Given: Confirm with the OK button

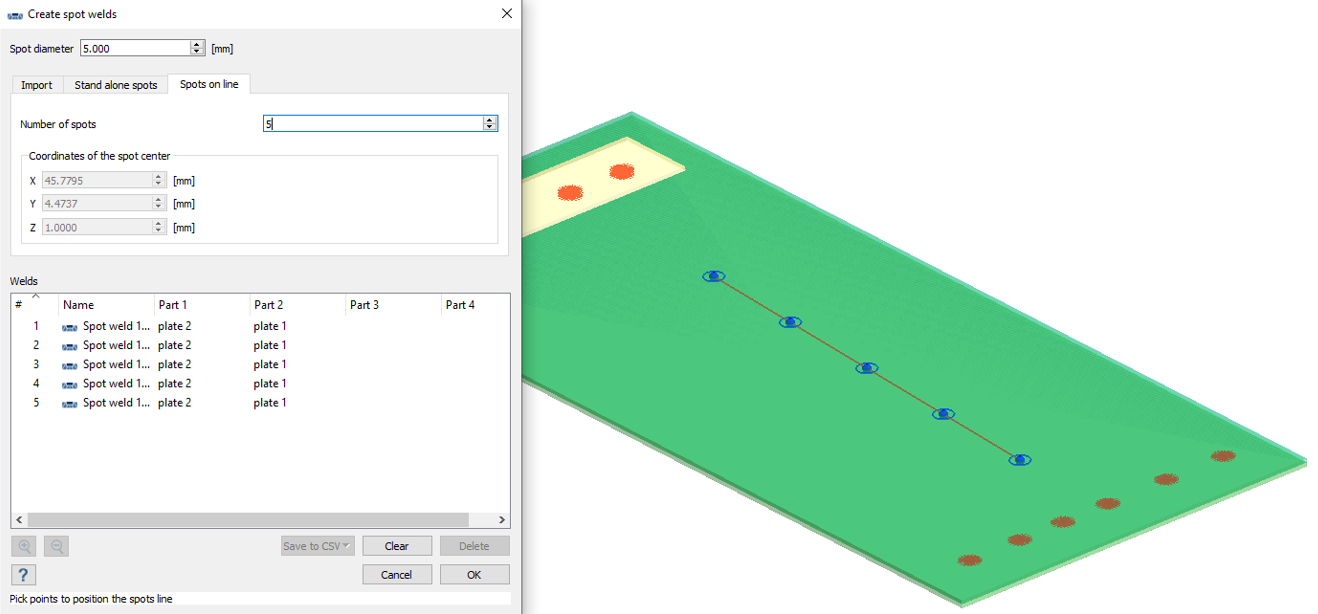Looking at the screenshot, I should 474,574.
